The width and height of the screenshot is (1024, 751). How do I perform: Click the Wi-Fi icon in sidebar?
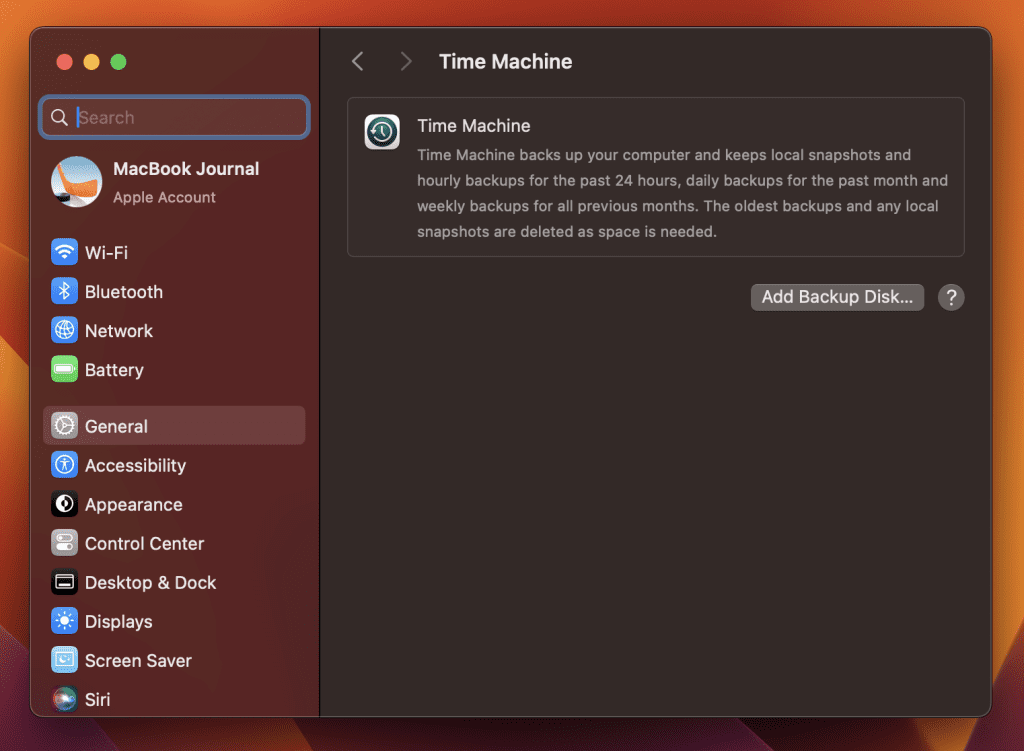coord(65,253)
